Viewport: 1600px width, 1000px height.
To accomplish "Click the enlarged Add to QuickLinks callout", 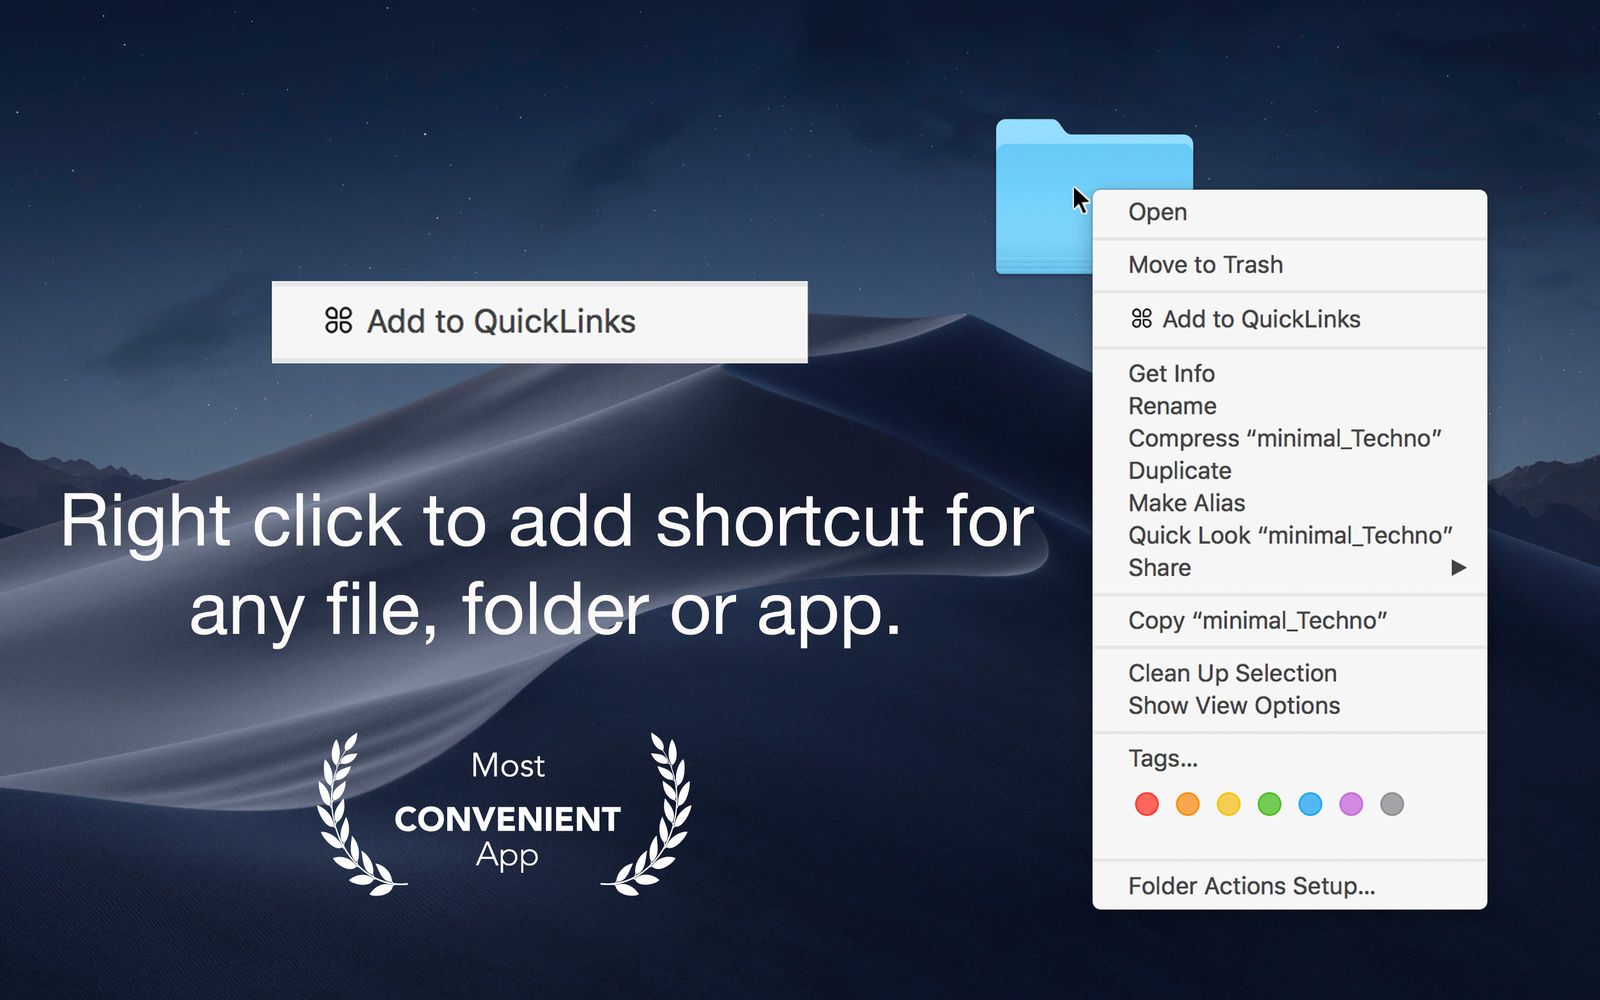I will pos(540,322).
